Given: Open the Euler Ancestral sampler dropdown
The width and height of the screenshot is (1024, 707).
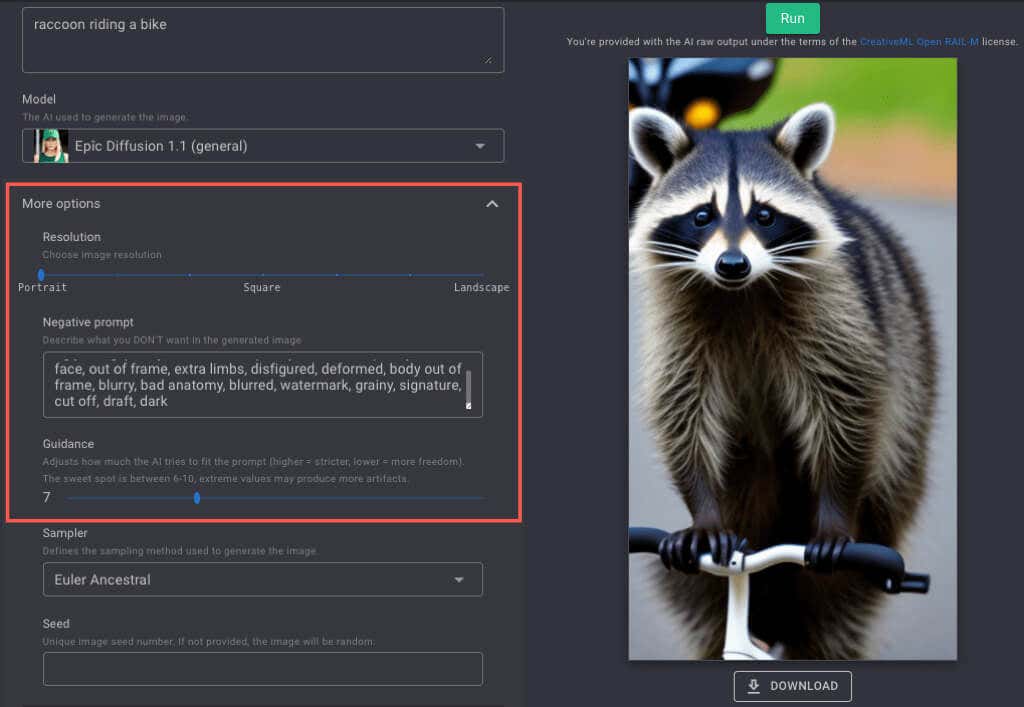Looking at the screenshot, I should click(x=262, y=580).
